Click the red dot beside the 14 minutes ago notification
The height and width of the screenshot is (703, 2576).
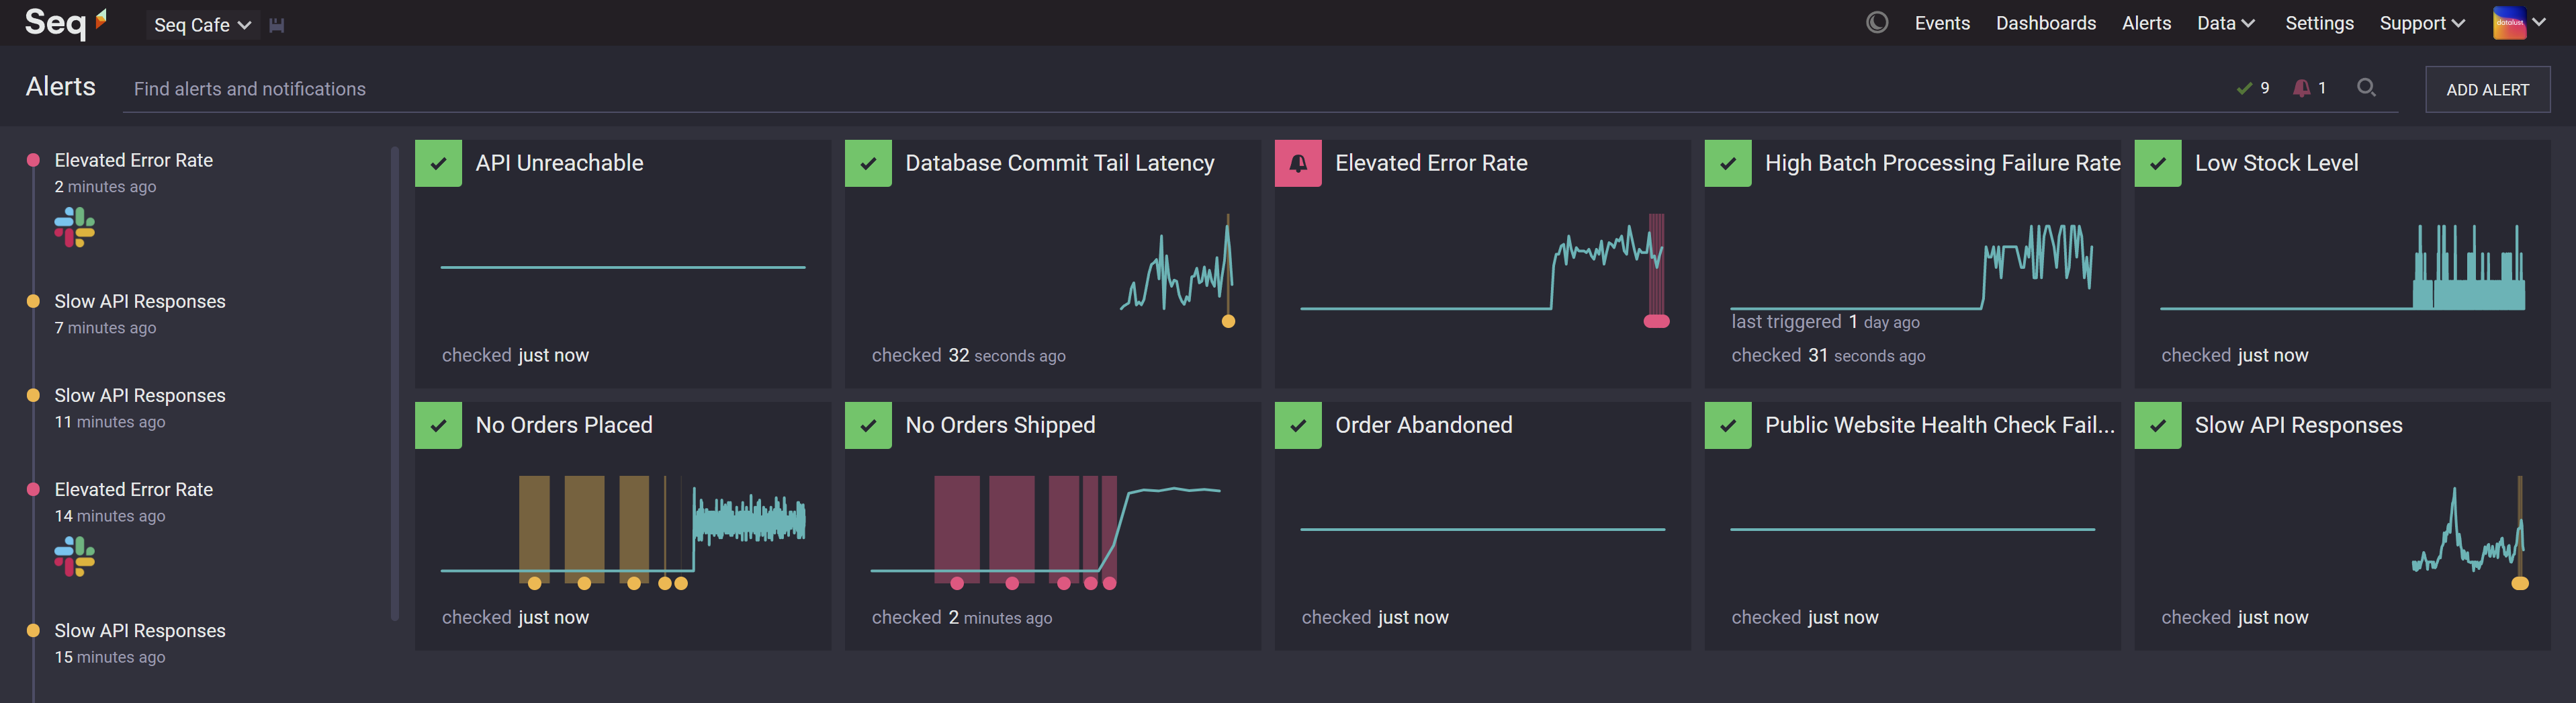point(33,489)
